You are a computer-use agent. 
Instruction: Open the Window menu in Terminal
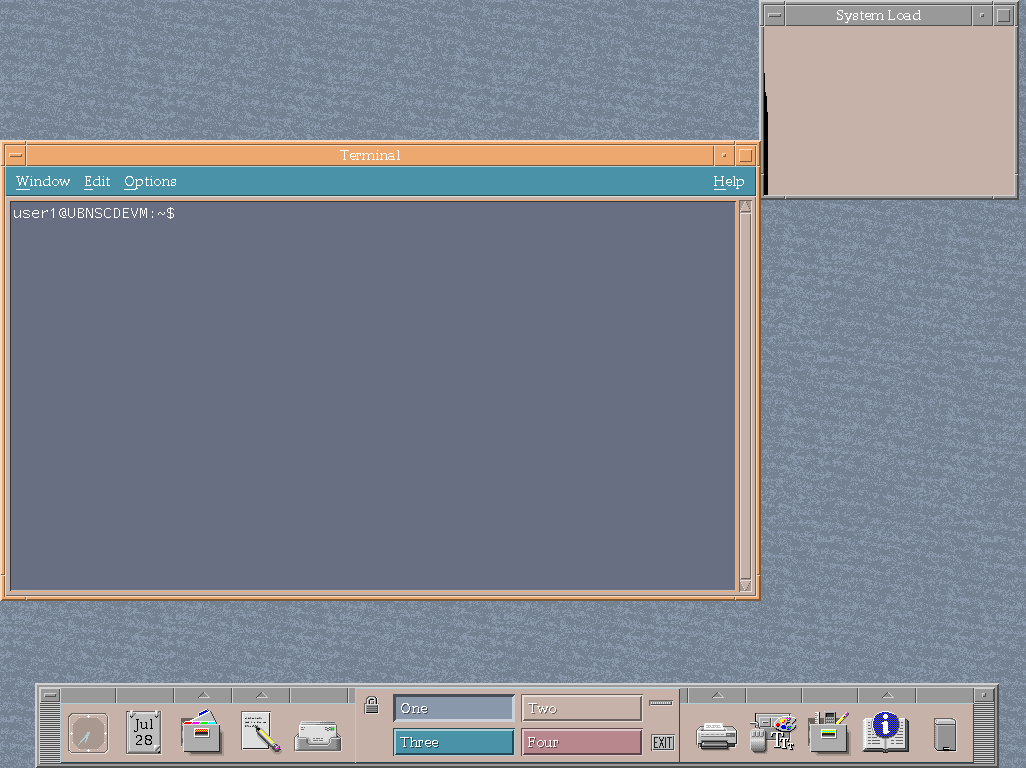point(43,181)
